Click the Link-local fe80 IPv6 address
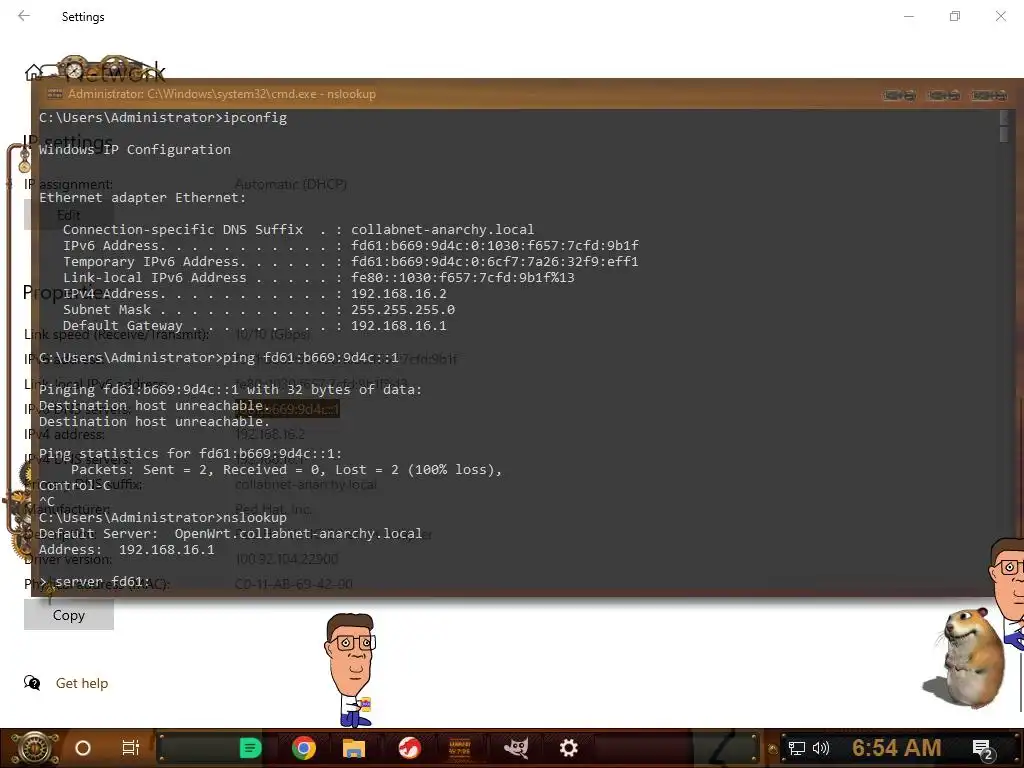 pyautogui.click(x=463, y=278)
